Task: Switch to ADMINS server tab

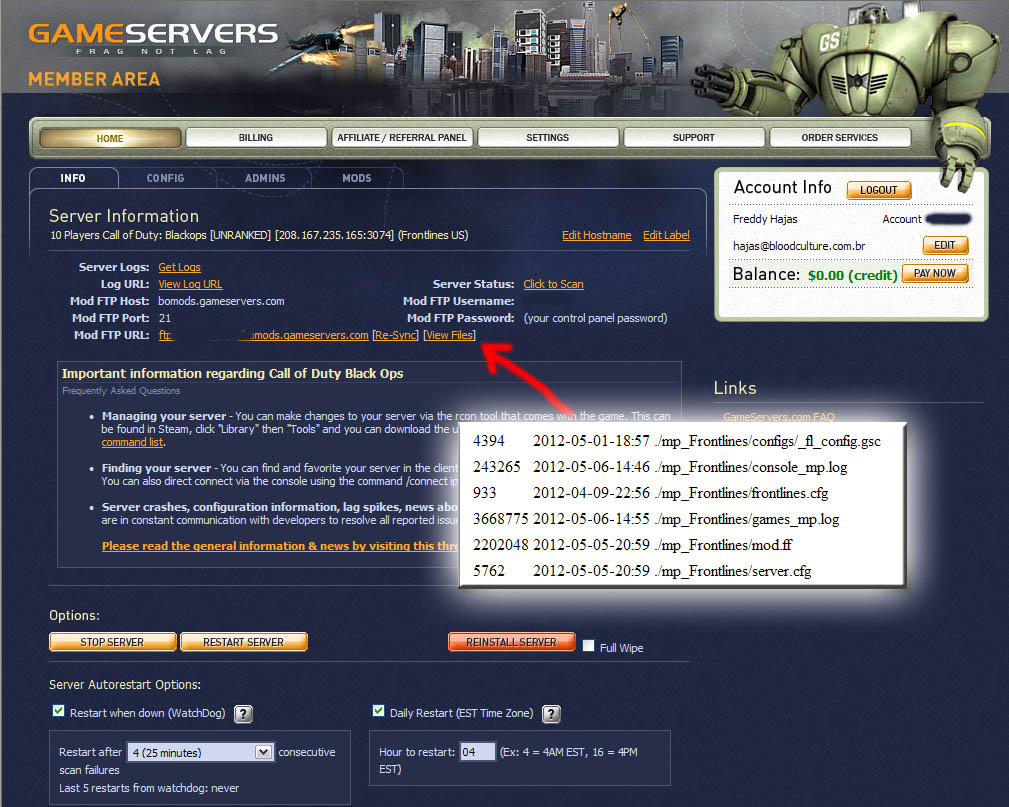Action: point(265,178)
